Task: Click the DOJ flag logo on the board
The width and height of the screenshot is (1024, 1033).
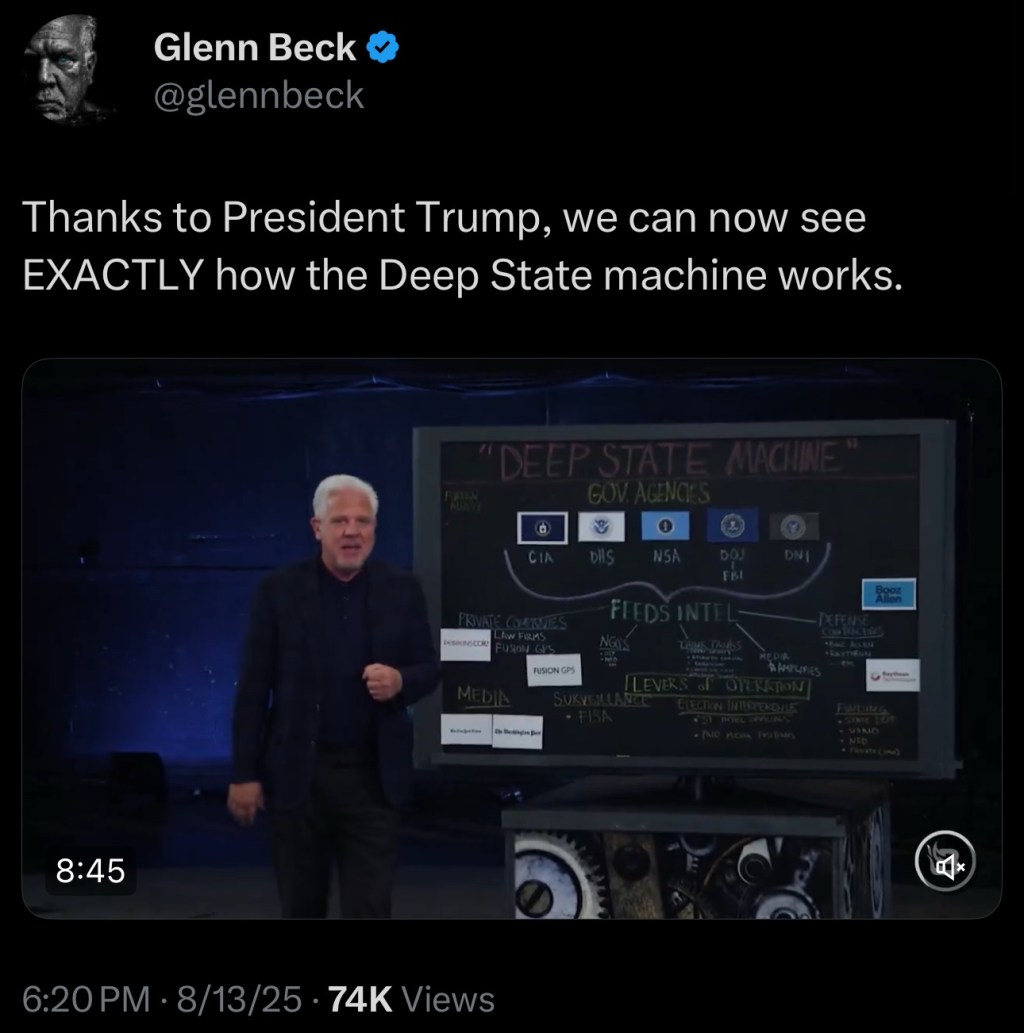Action: point(731,525)
